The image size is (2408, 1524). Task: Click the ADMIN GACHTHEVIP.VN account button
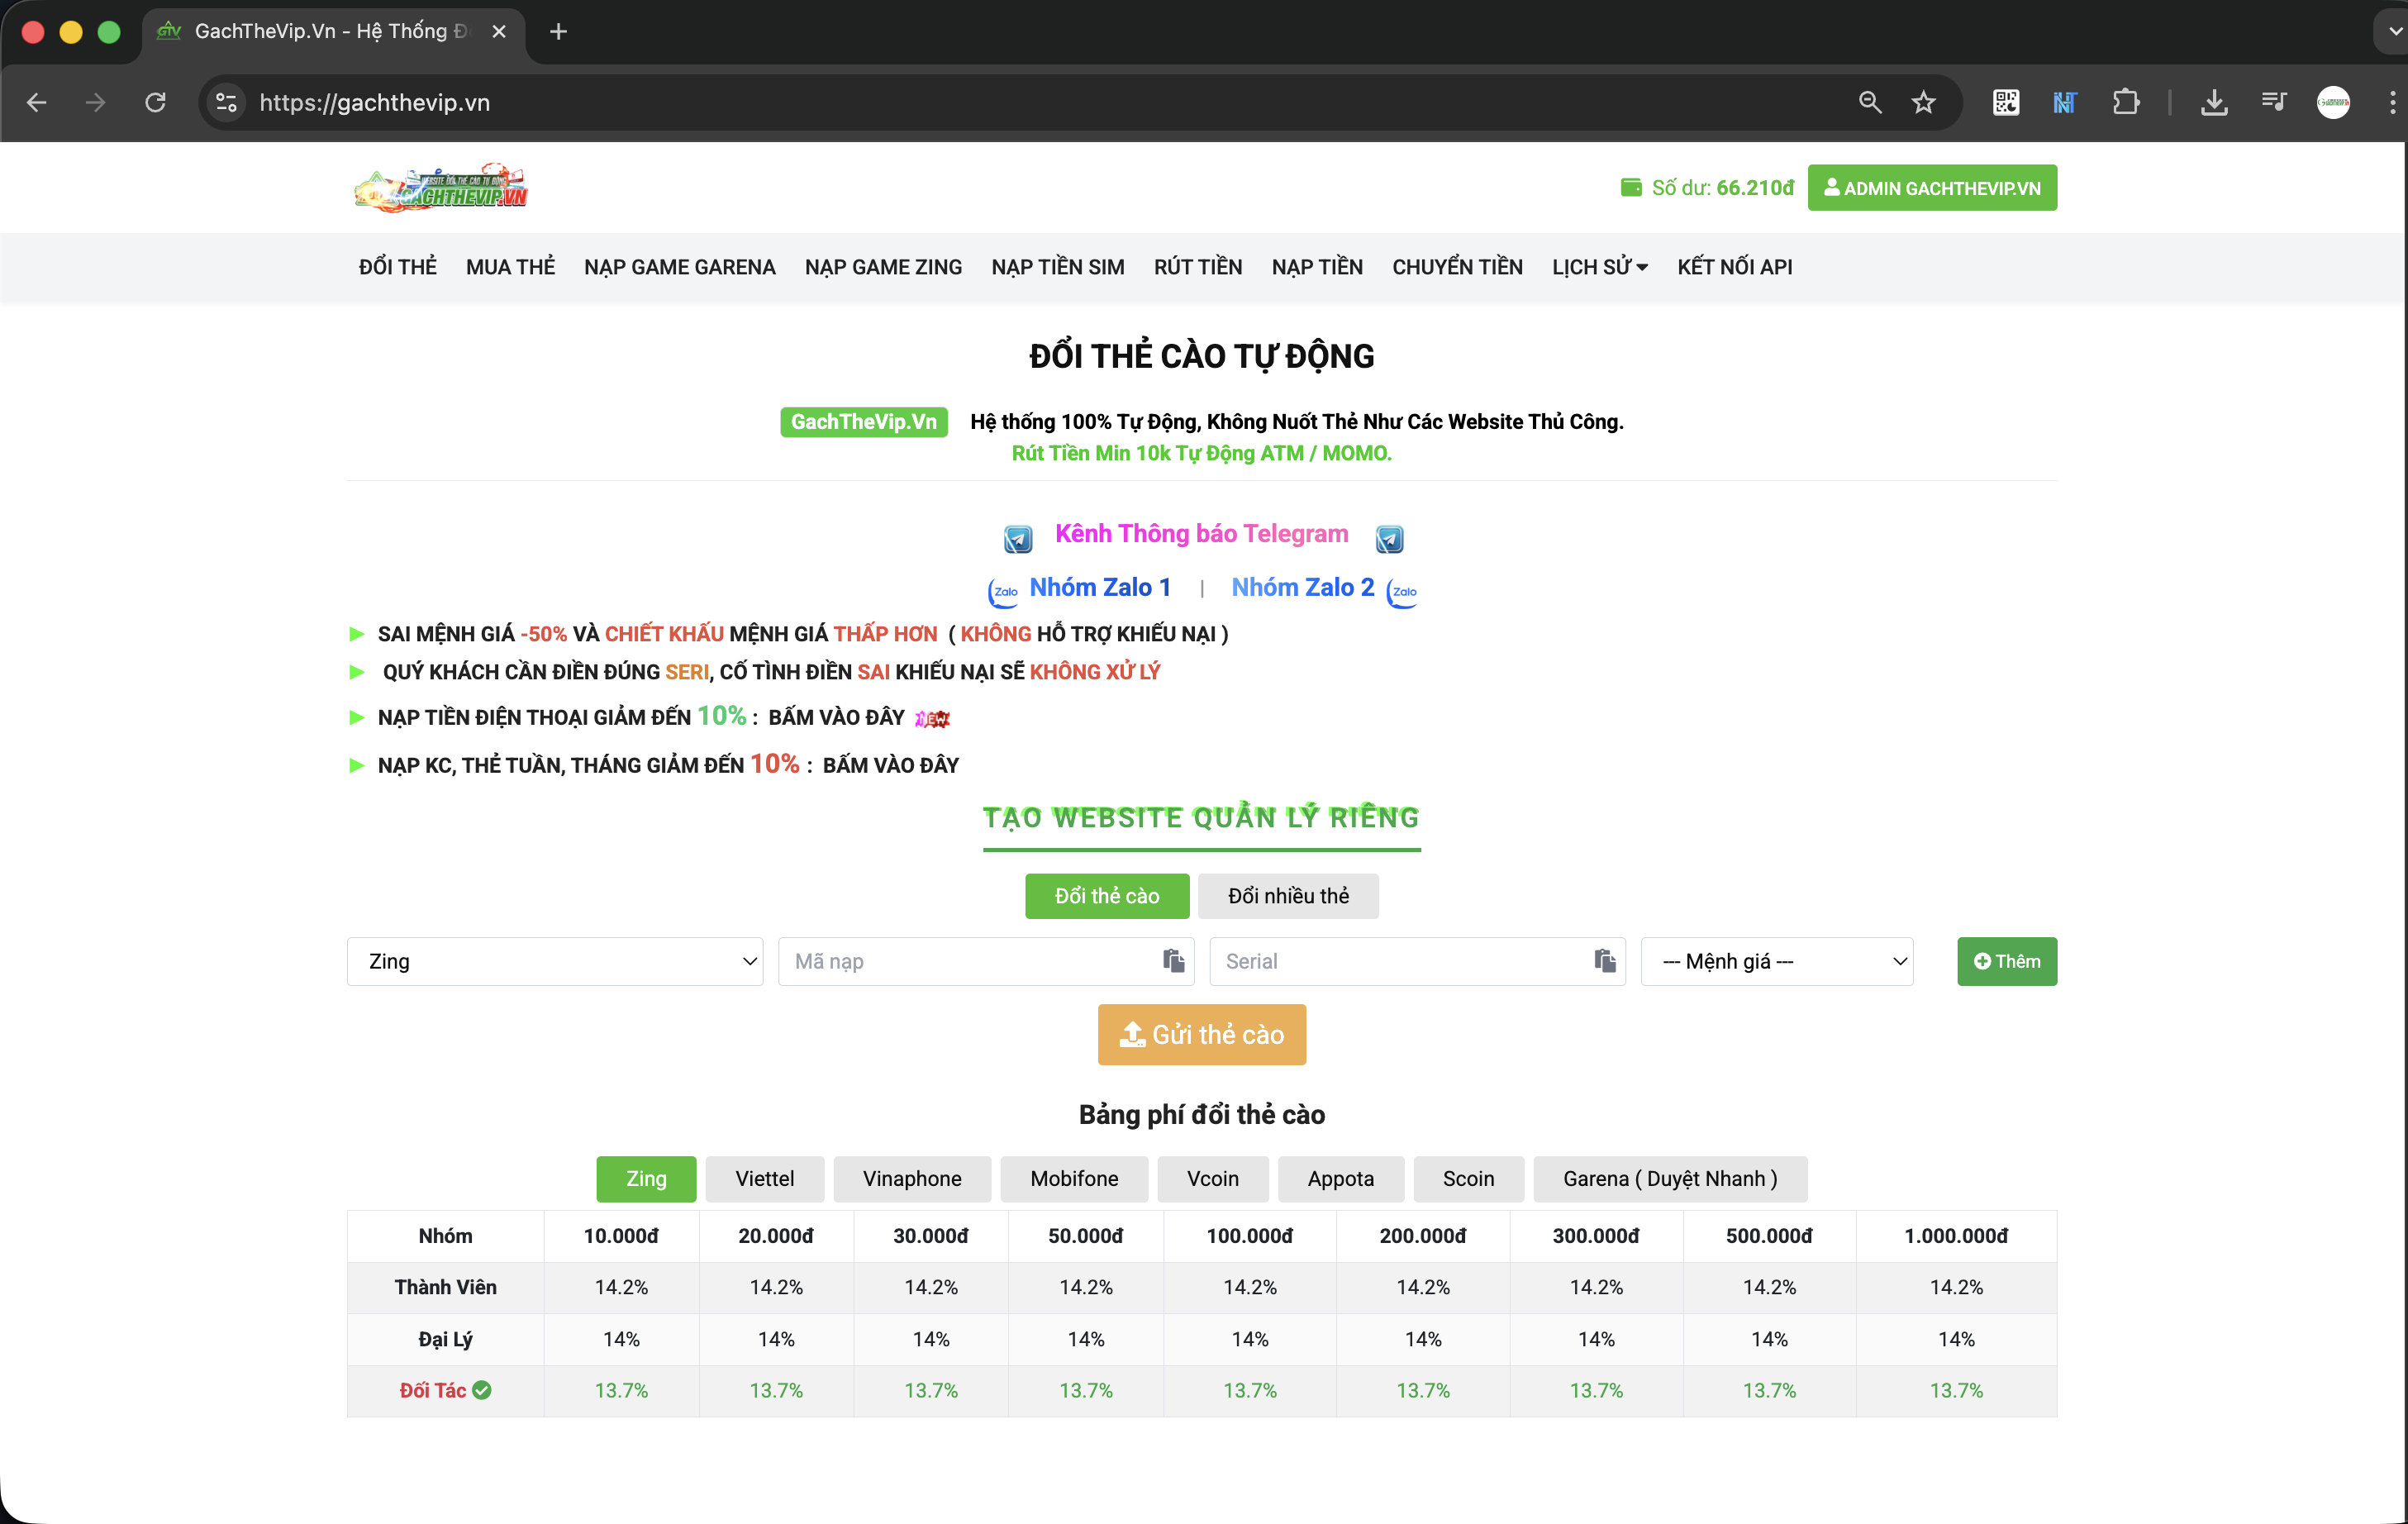(1932, 188)
